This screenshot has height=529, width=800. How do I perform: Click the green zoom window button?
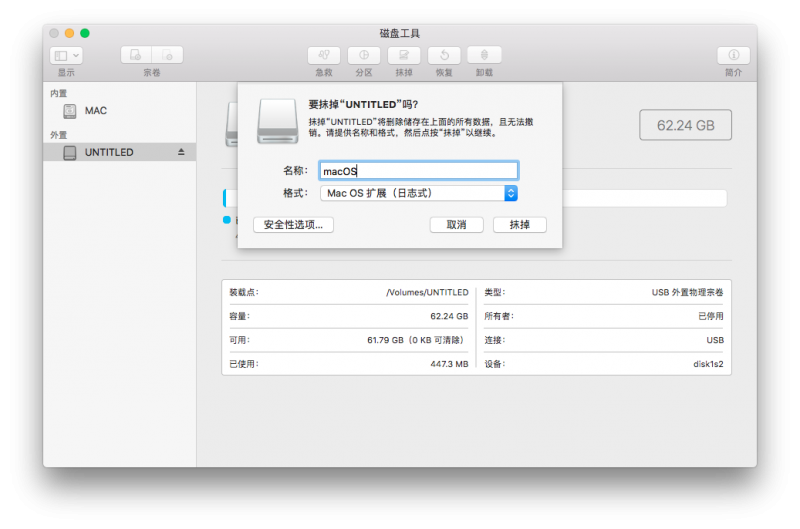[85, 33]
